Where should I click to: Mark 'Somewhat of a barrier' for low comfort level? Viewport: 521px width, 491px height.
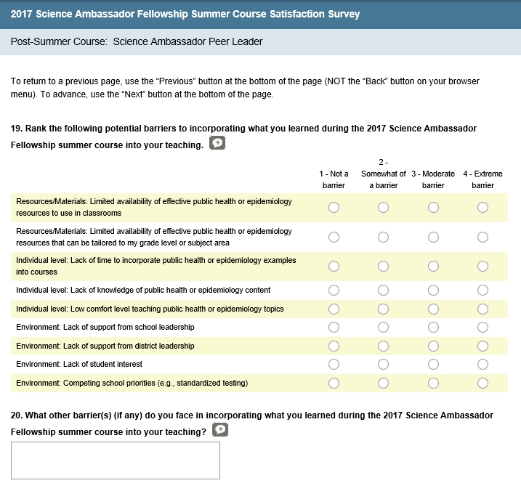coord(383,309)
